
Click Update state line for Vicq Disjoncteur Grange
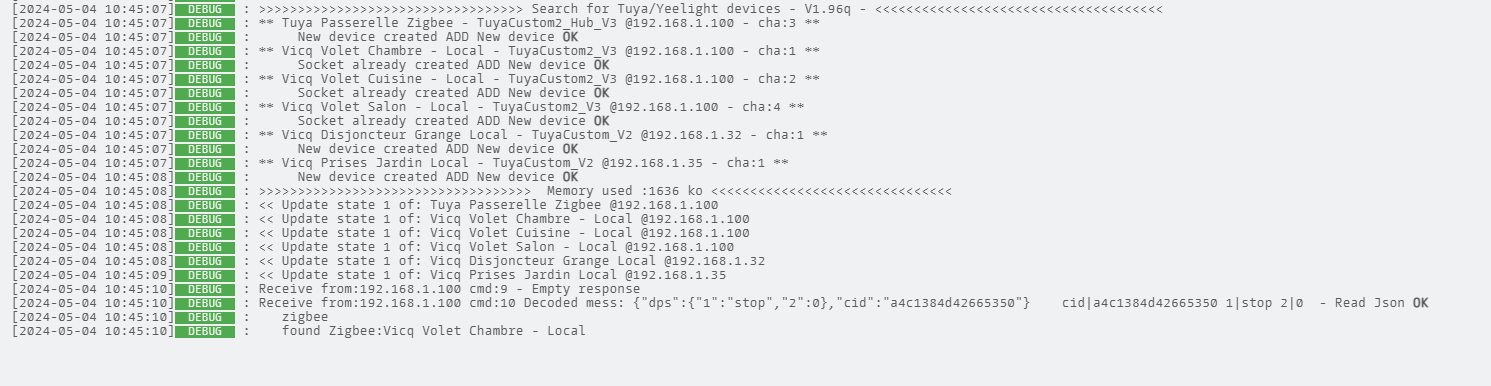(x=511, y=261)
